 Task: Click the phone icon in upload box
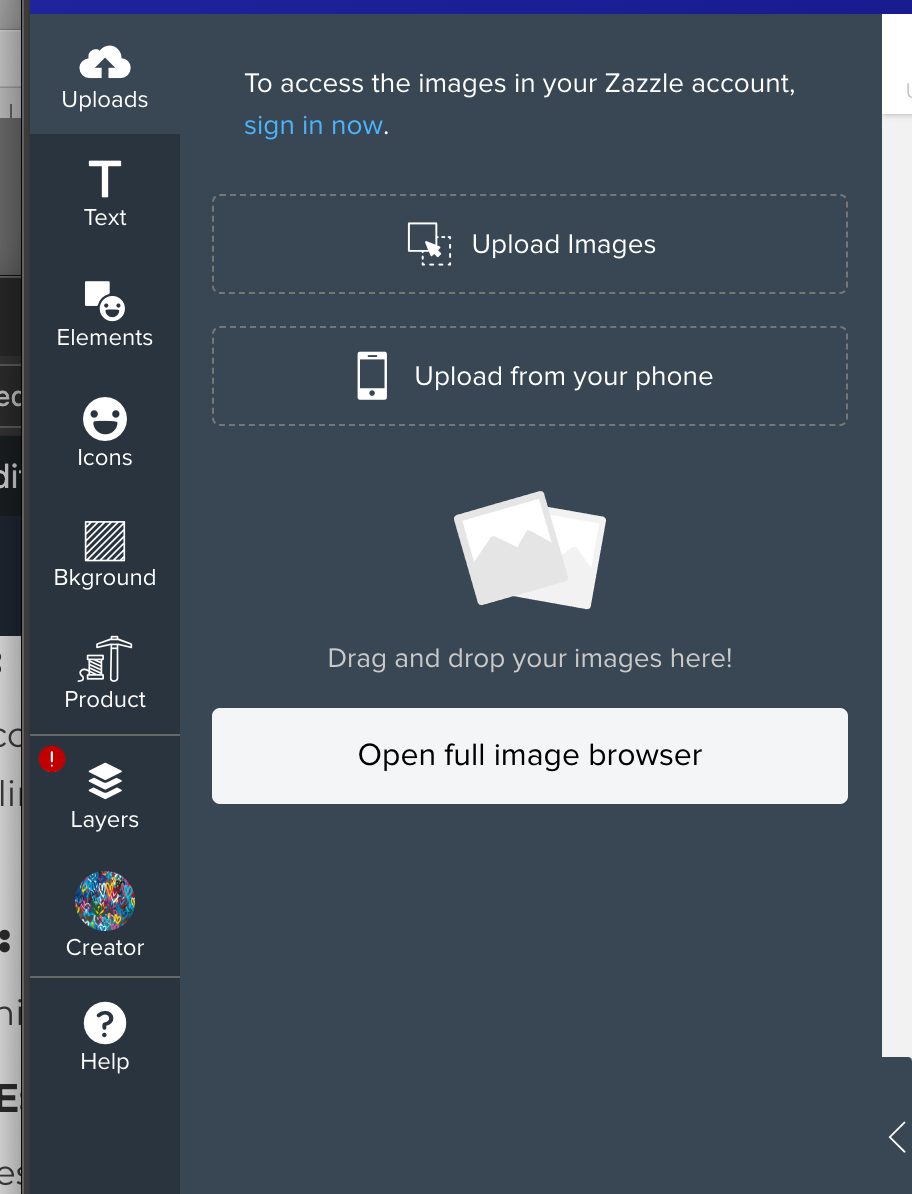(x=372, y=376)
